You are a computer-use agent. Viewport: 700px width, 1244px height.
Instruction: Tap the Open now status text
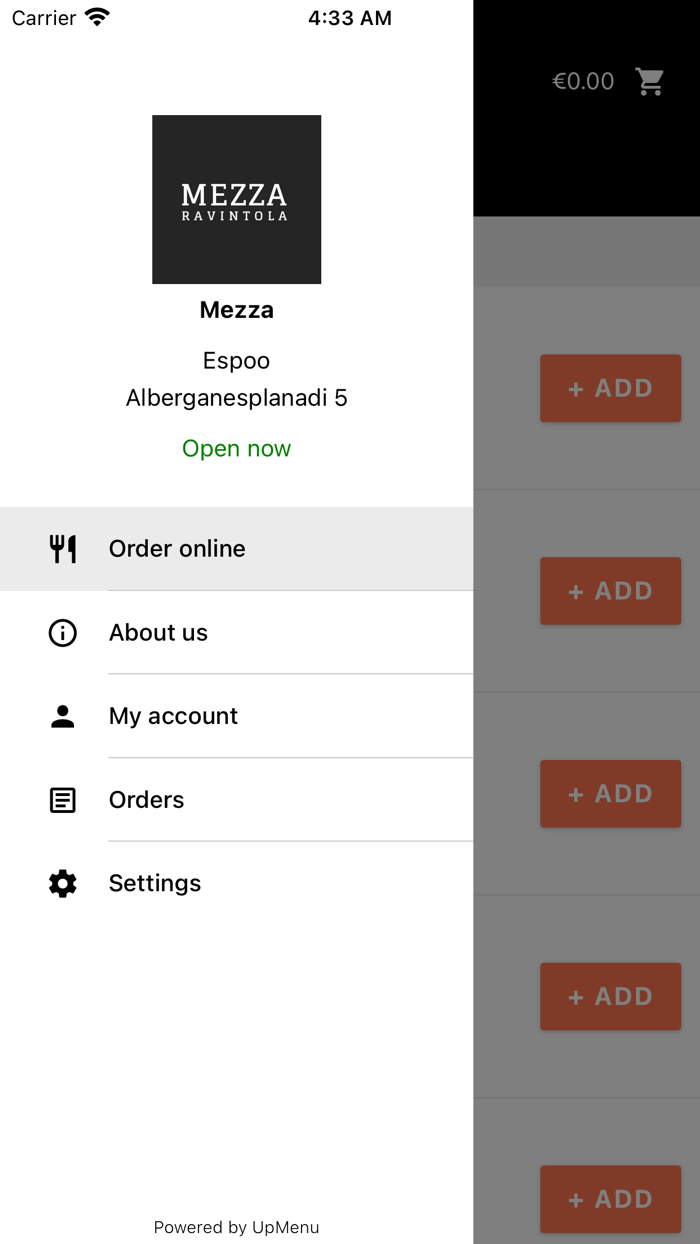236,448
